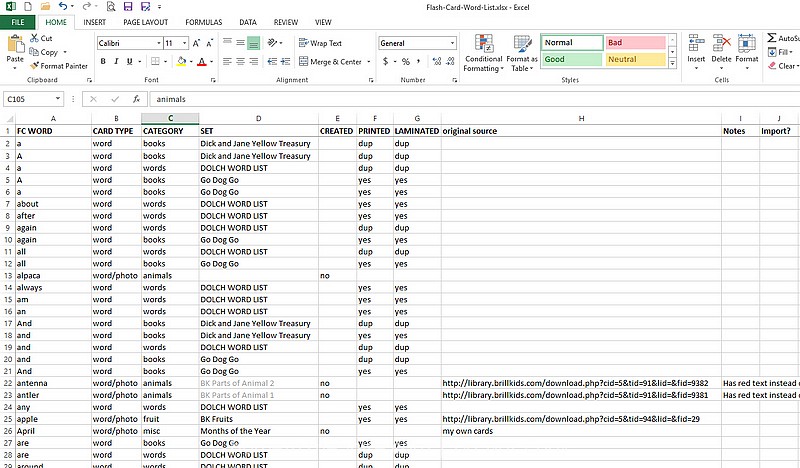
Task: Activate the Format Painter brush
Action: (34, 66)
